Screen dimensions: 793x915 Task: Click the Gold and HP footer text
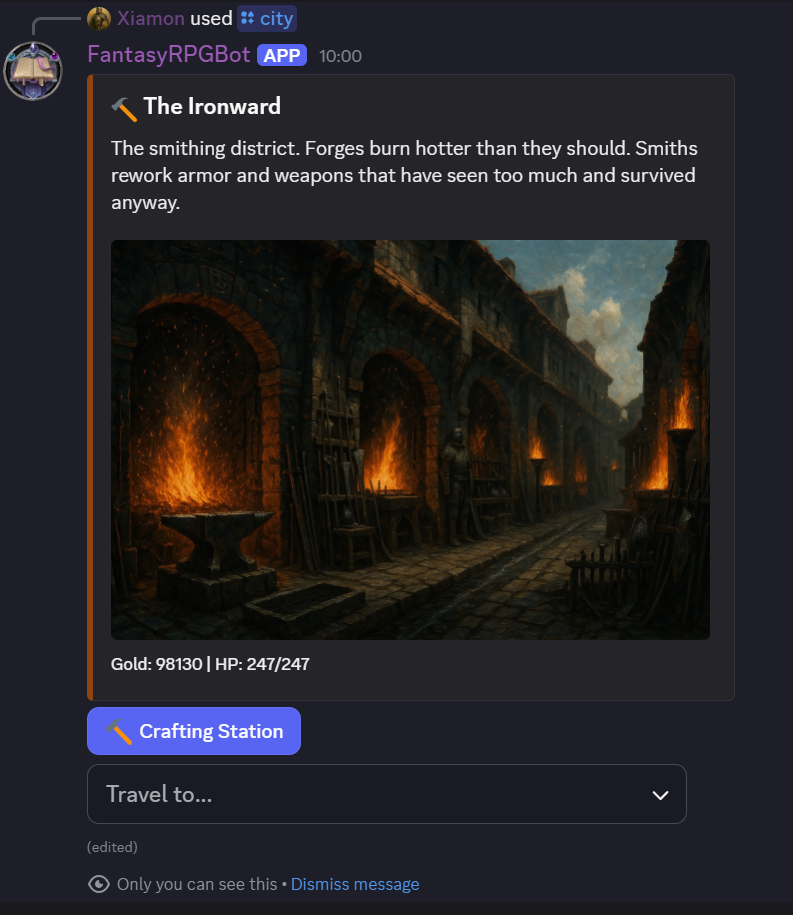coord(210,664)
